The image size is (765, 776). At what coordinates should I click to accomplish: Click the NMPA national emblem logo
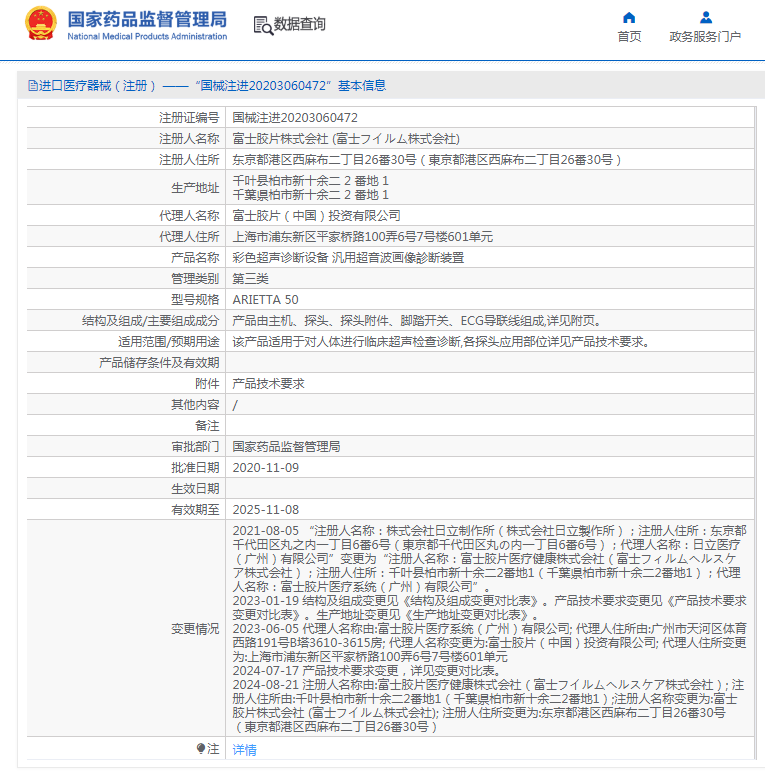pos(41,24)
